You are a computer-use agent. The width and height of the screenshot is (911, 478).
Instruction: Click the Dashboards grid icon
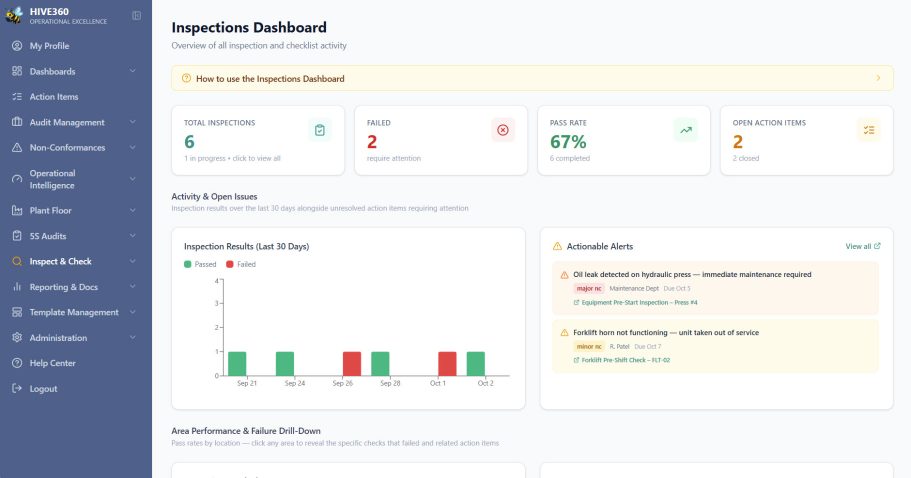[x=17, y=71]
